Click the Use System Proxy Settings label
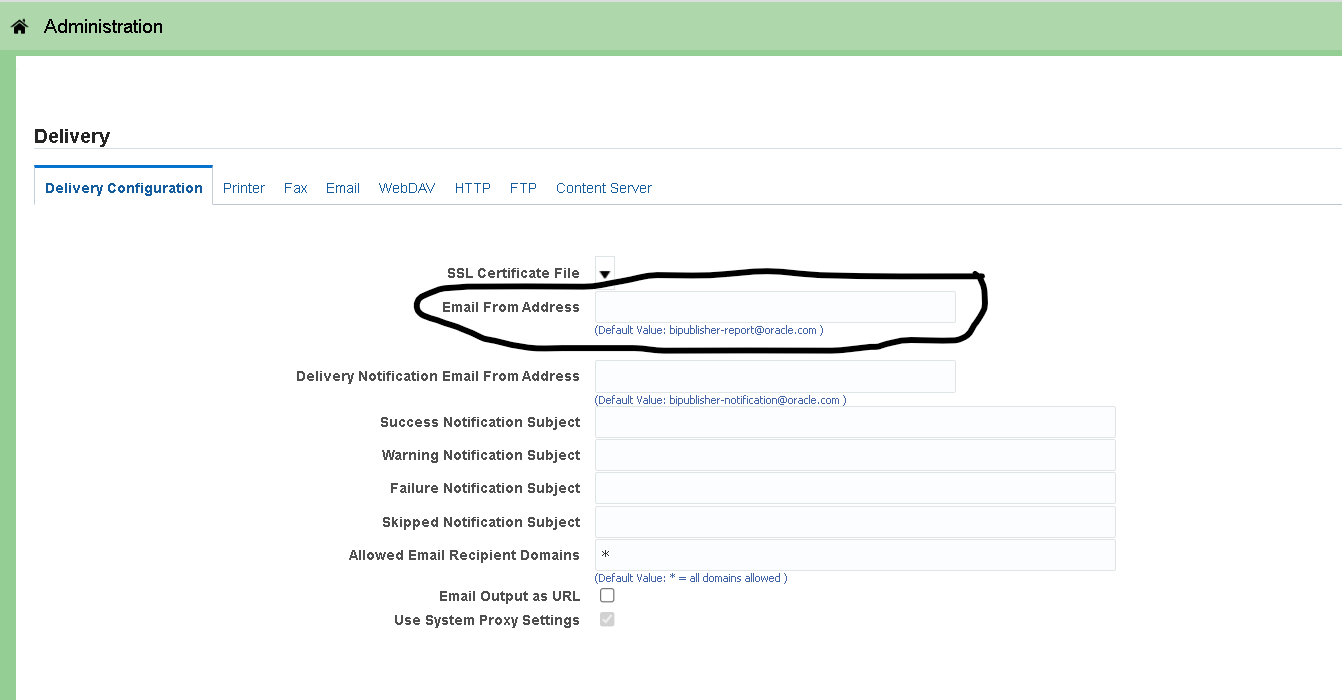Viewport: 1342px width, 700px height. (x=487, y=620)
